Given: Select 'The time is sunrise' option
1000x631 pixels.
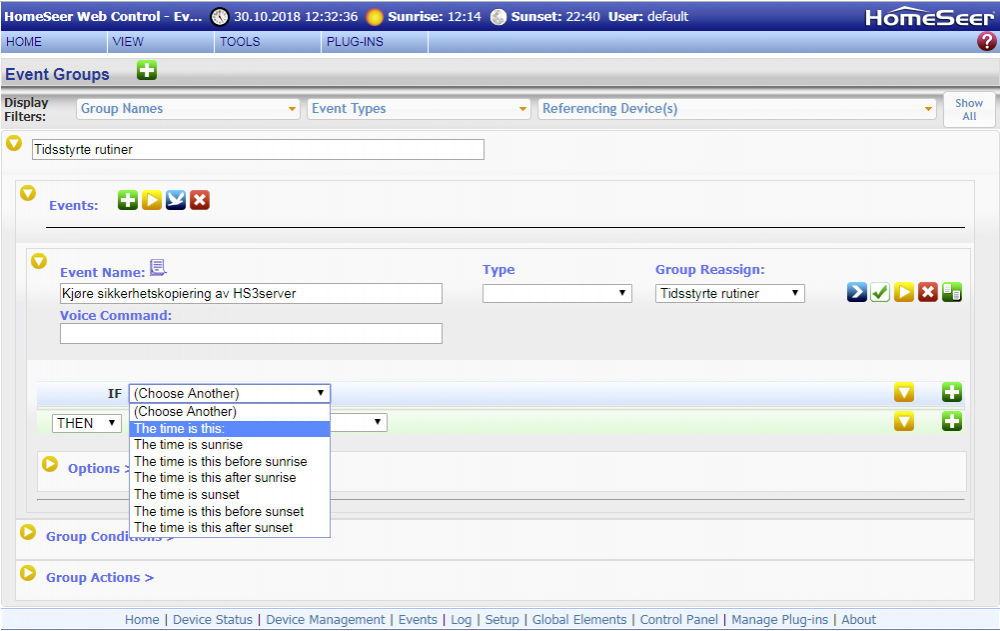Looking at the screenshot, I should (x=188, y=445).
